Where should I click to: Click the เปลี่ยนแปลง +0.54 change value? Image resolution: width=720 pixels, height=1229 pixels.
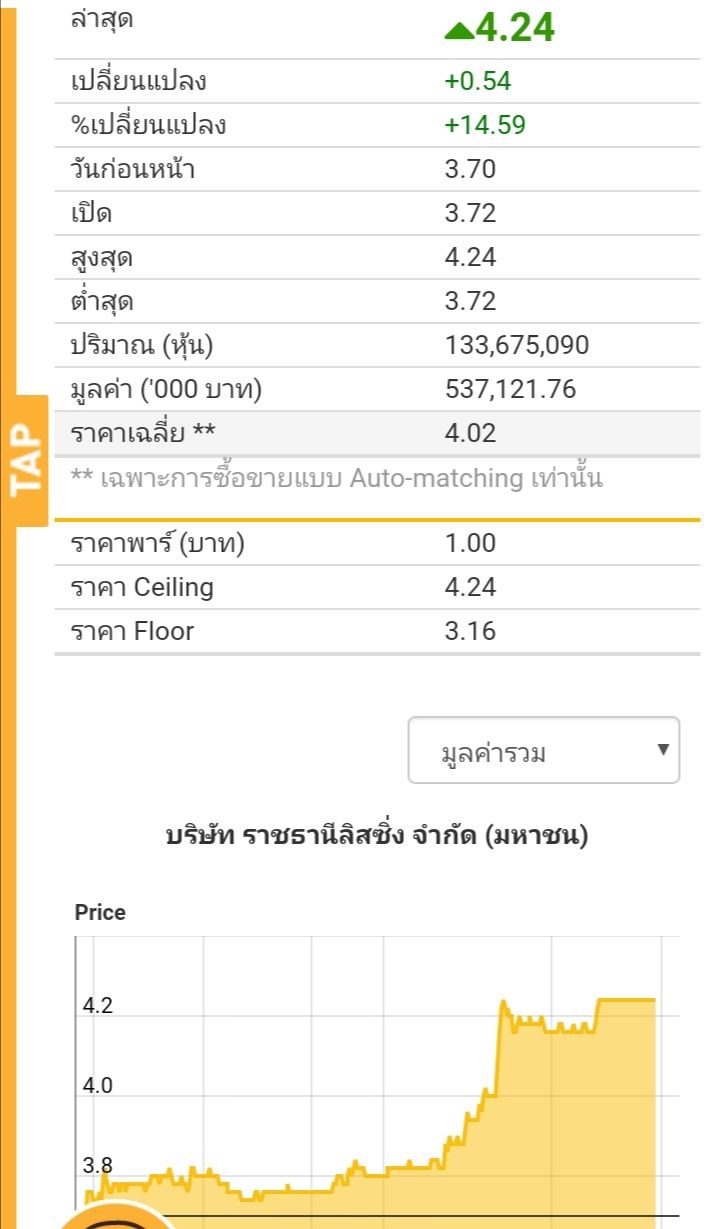478,81
